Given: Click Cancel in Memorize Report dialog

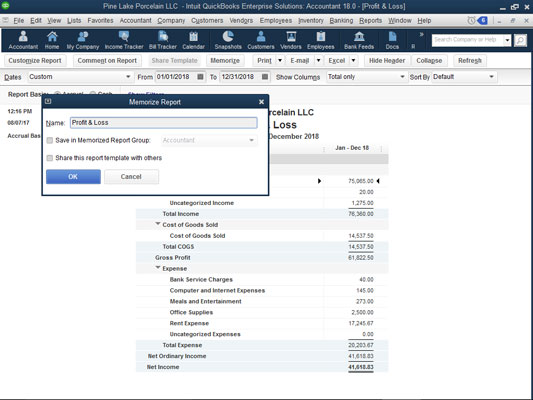Looking at the screenshot, I should pos(131,177).
